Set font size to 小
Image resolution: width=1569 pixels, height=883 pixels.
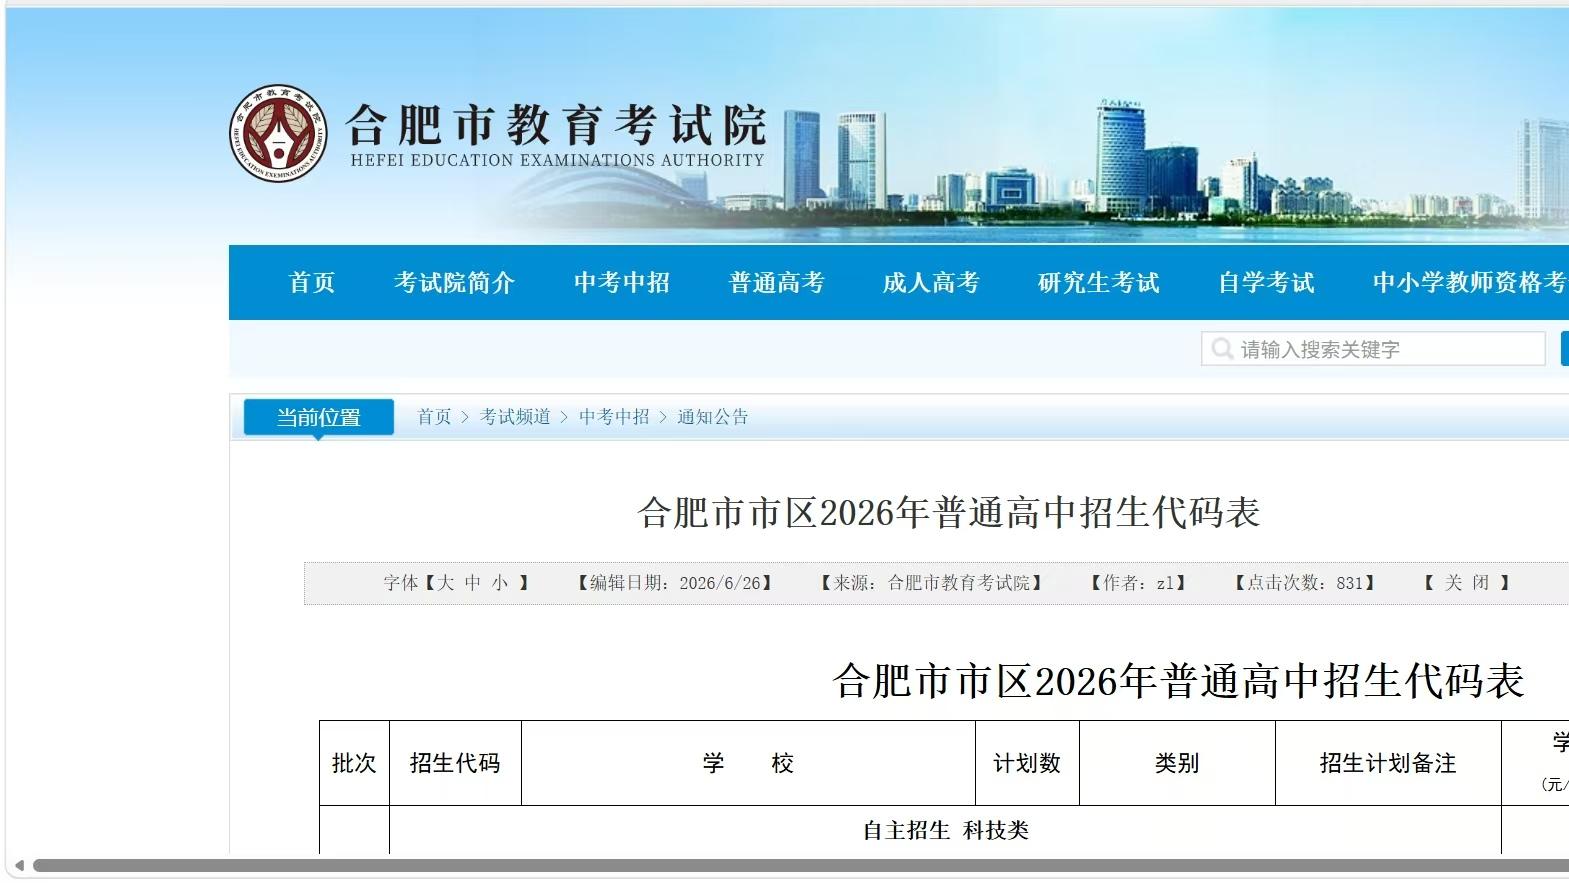[500, 583]
